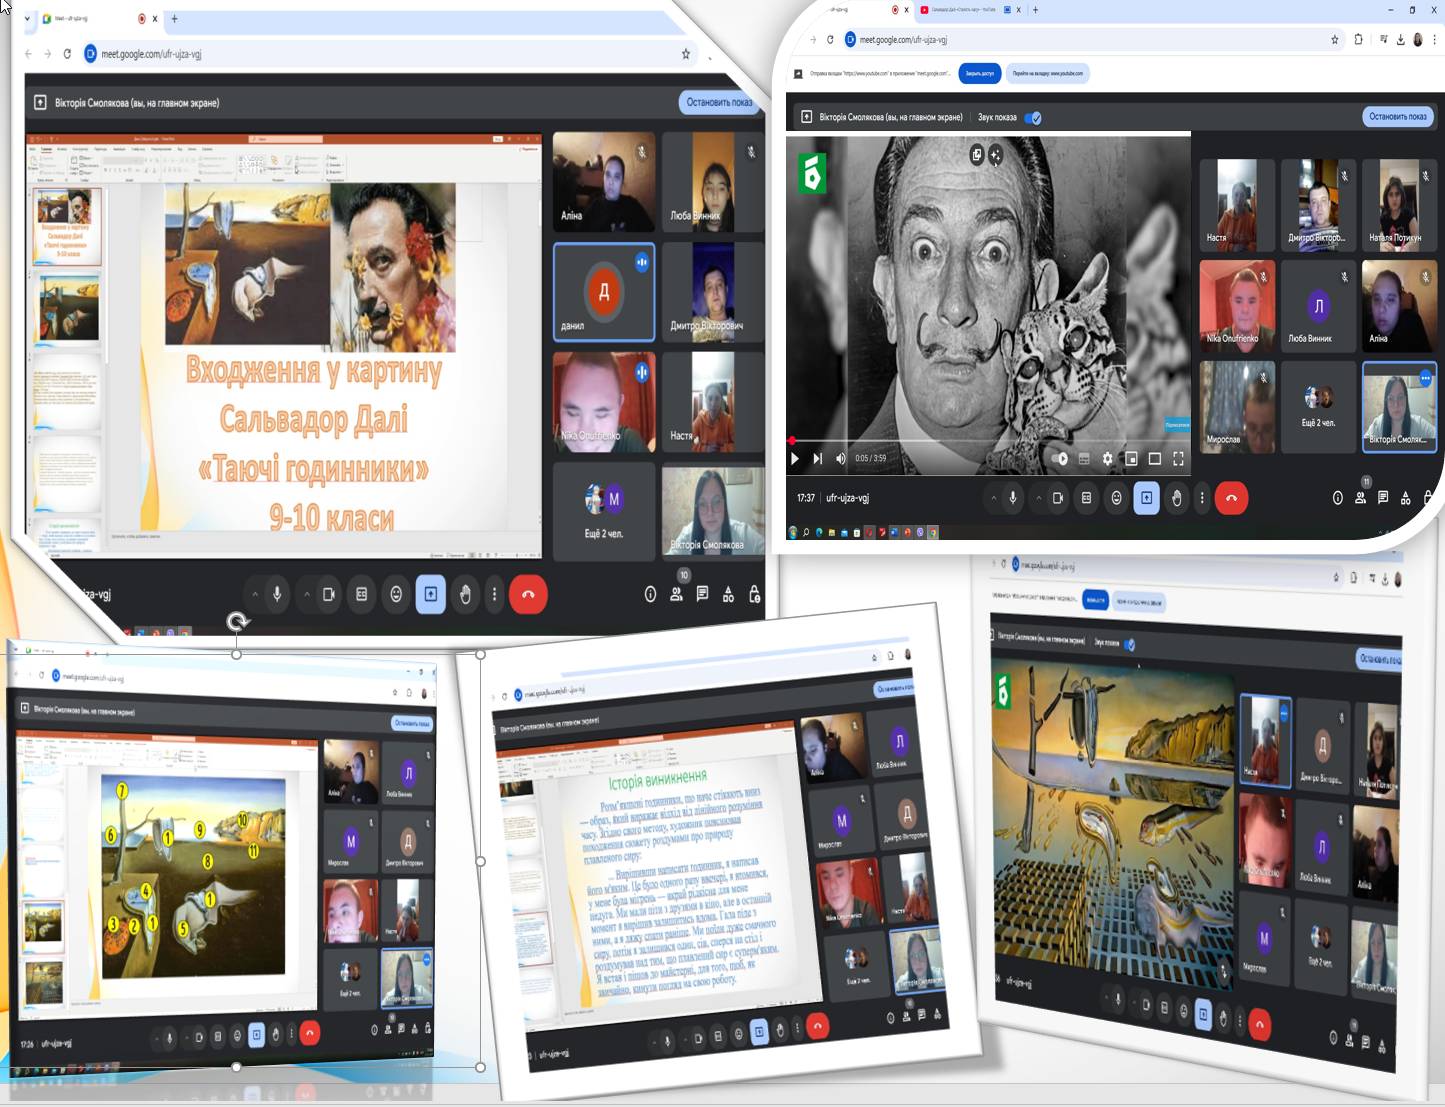1445x1107 pixels.
Task: Leave call in the 'Історія виникнення' Meet window
Action: (818, 1026)
